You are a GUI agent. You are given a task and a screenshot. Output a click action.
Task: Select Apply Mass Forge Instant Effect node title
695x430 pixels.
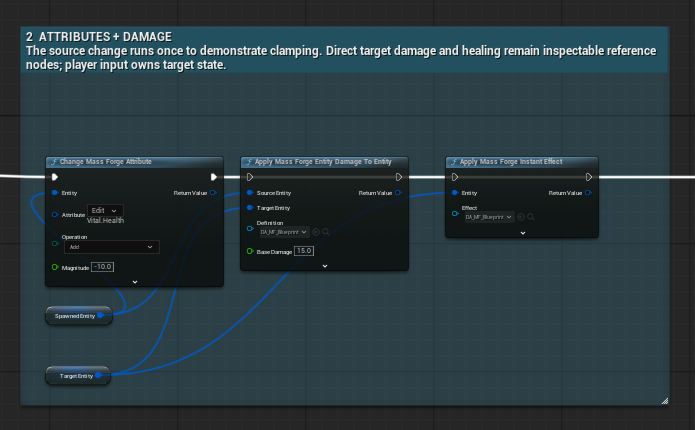pos(511,162)
